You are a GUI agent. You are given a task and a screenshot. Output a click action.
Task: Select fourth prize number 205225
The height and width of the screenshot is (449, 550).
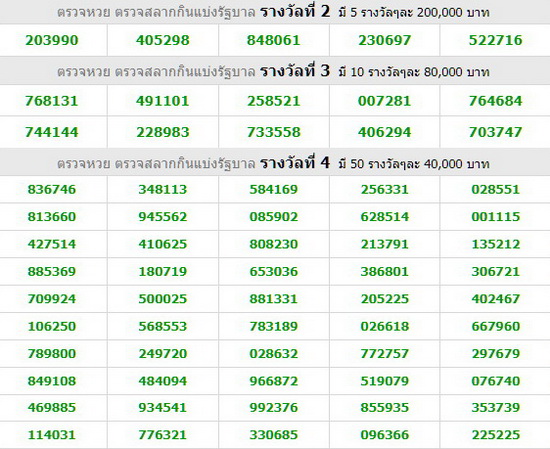click(x=385, y=299)
